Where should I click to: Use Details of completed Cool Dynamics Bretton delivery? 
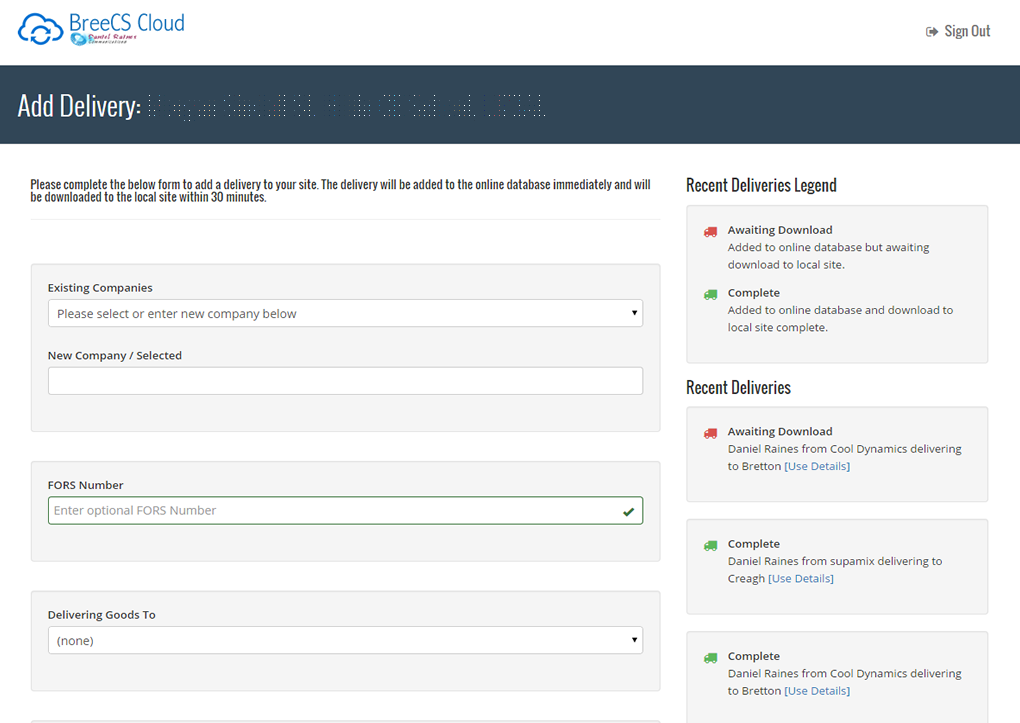click(x=817, y=691)
